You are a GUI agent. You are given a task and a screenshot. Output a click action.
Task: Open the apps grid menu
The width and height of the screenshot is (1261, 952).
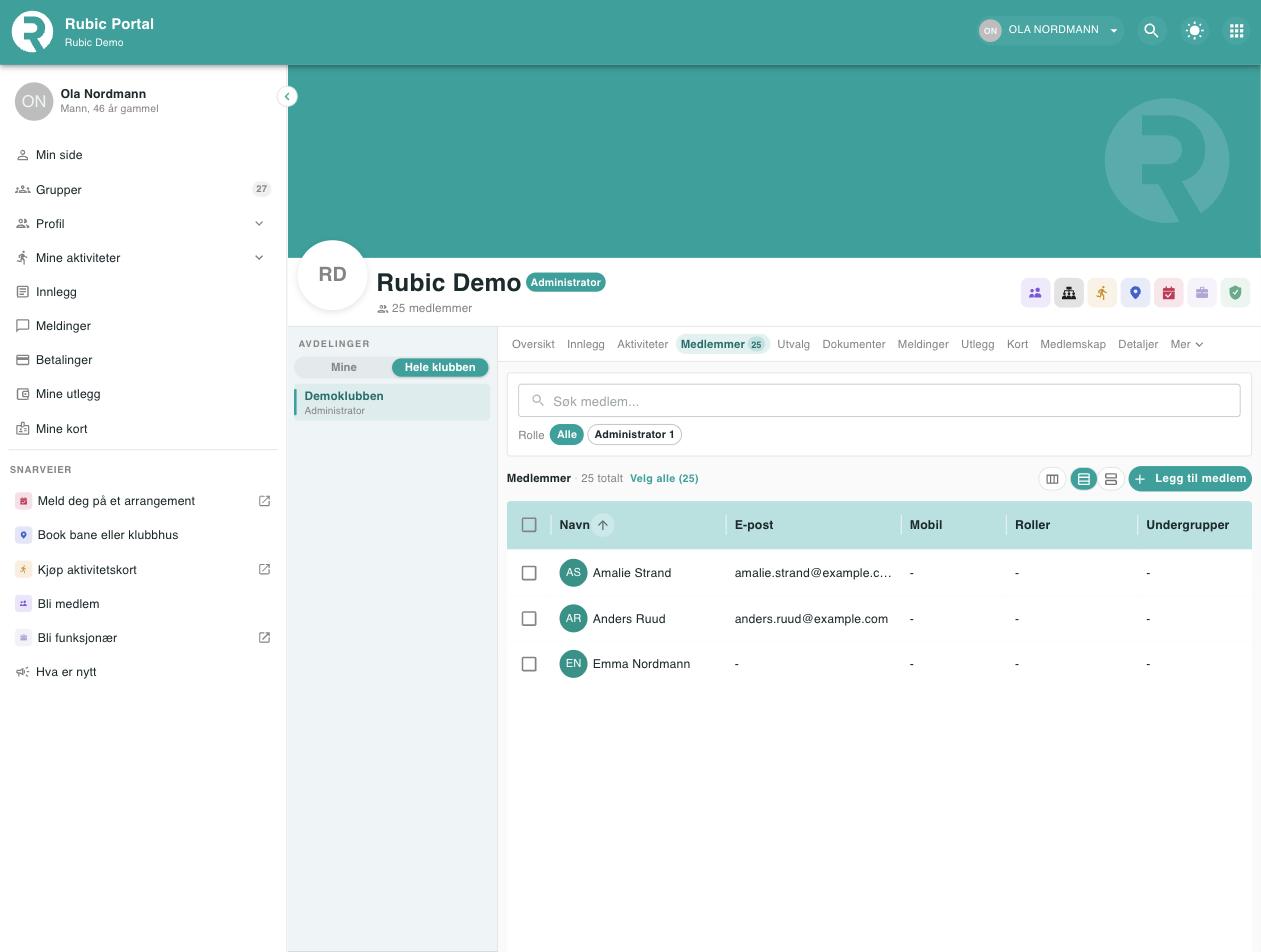(x=1236, y=31)
